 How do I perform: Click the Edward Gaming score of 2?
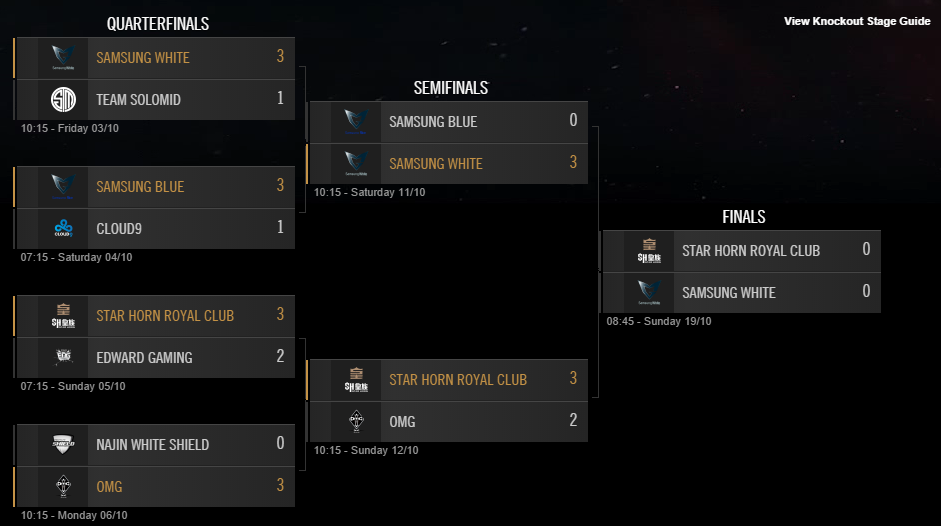280,357
